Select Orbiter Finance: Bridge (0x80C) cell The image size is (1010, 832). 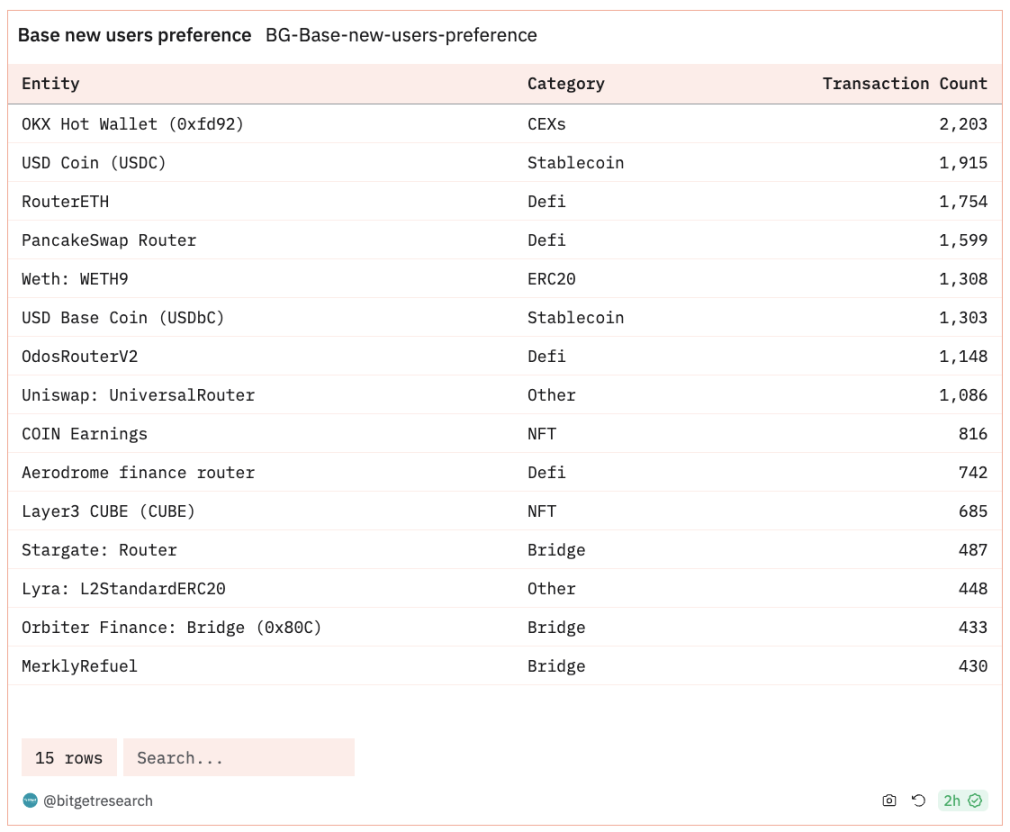[171, 627]
